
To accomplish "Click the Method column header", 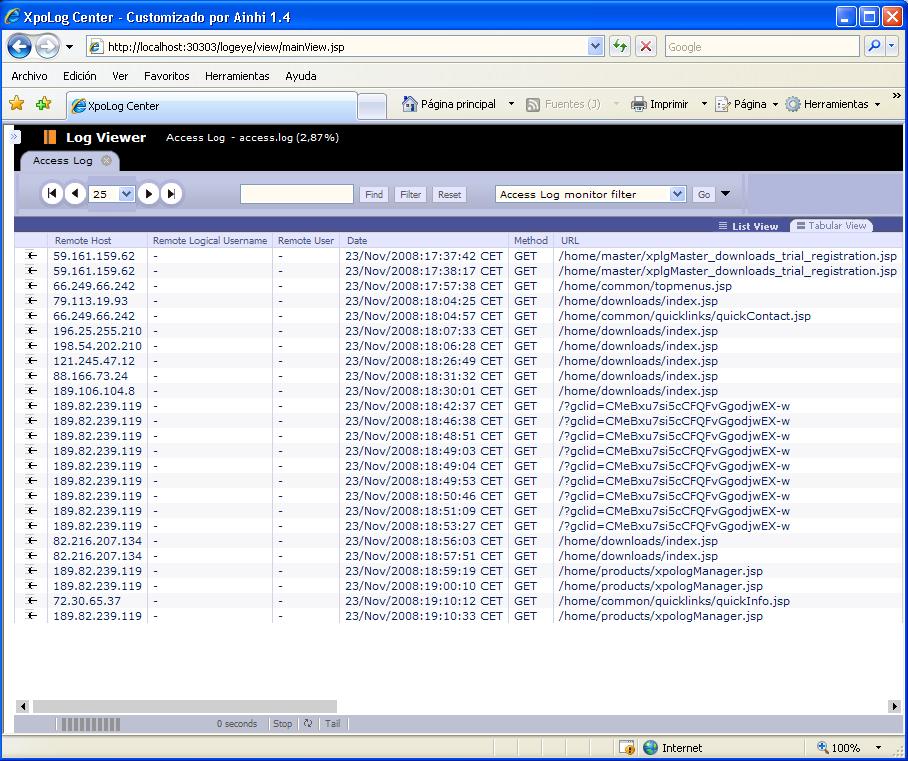I will (x=530, y=240).
